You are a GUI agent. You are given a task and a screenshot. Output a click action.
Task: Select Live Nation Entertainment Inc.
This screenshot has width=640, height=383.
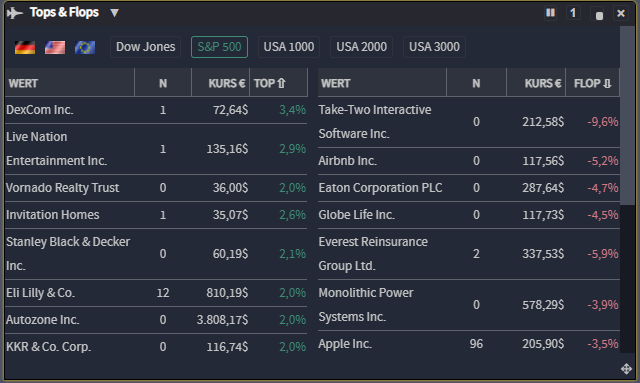point(156,149)
